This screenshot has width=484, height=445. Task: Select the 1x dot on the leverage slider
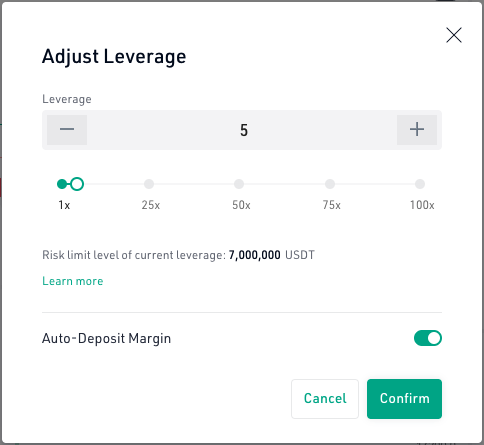[x=62, y=184]
